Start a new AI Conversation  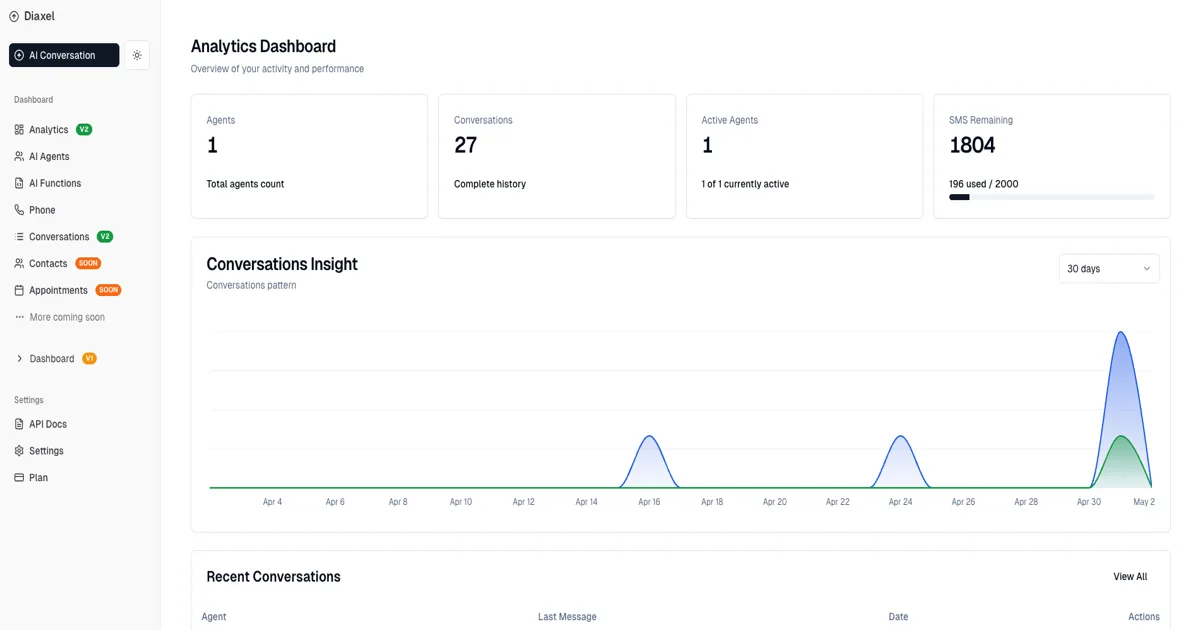click(64, 55)
